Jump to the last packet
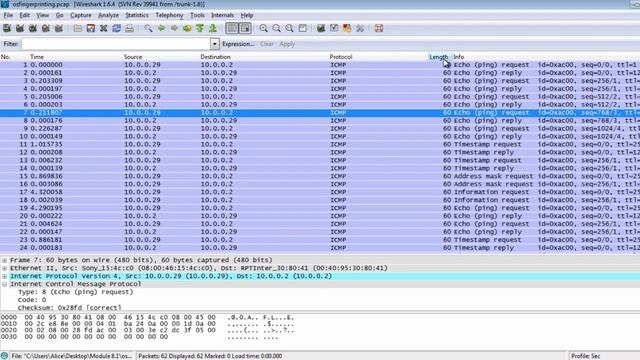This screenshot has width=640, height=360. [x=213, y=28]
